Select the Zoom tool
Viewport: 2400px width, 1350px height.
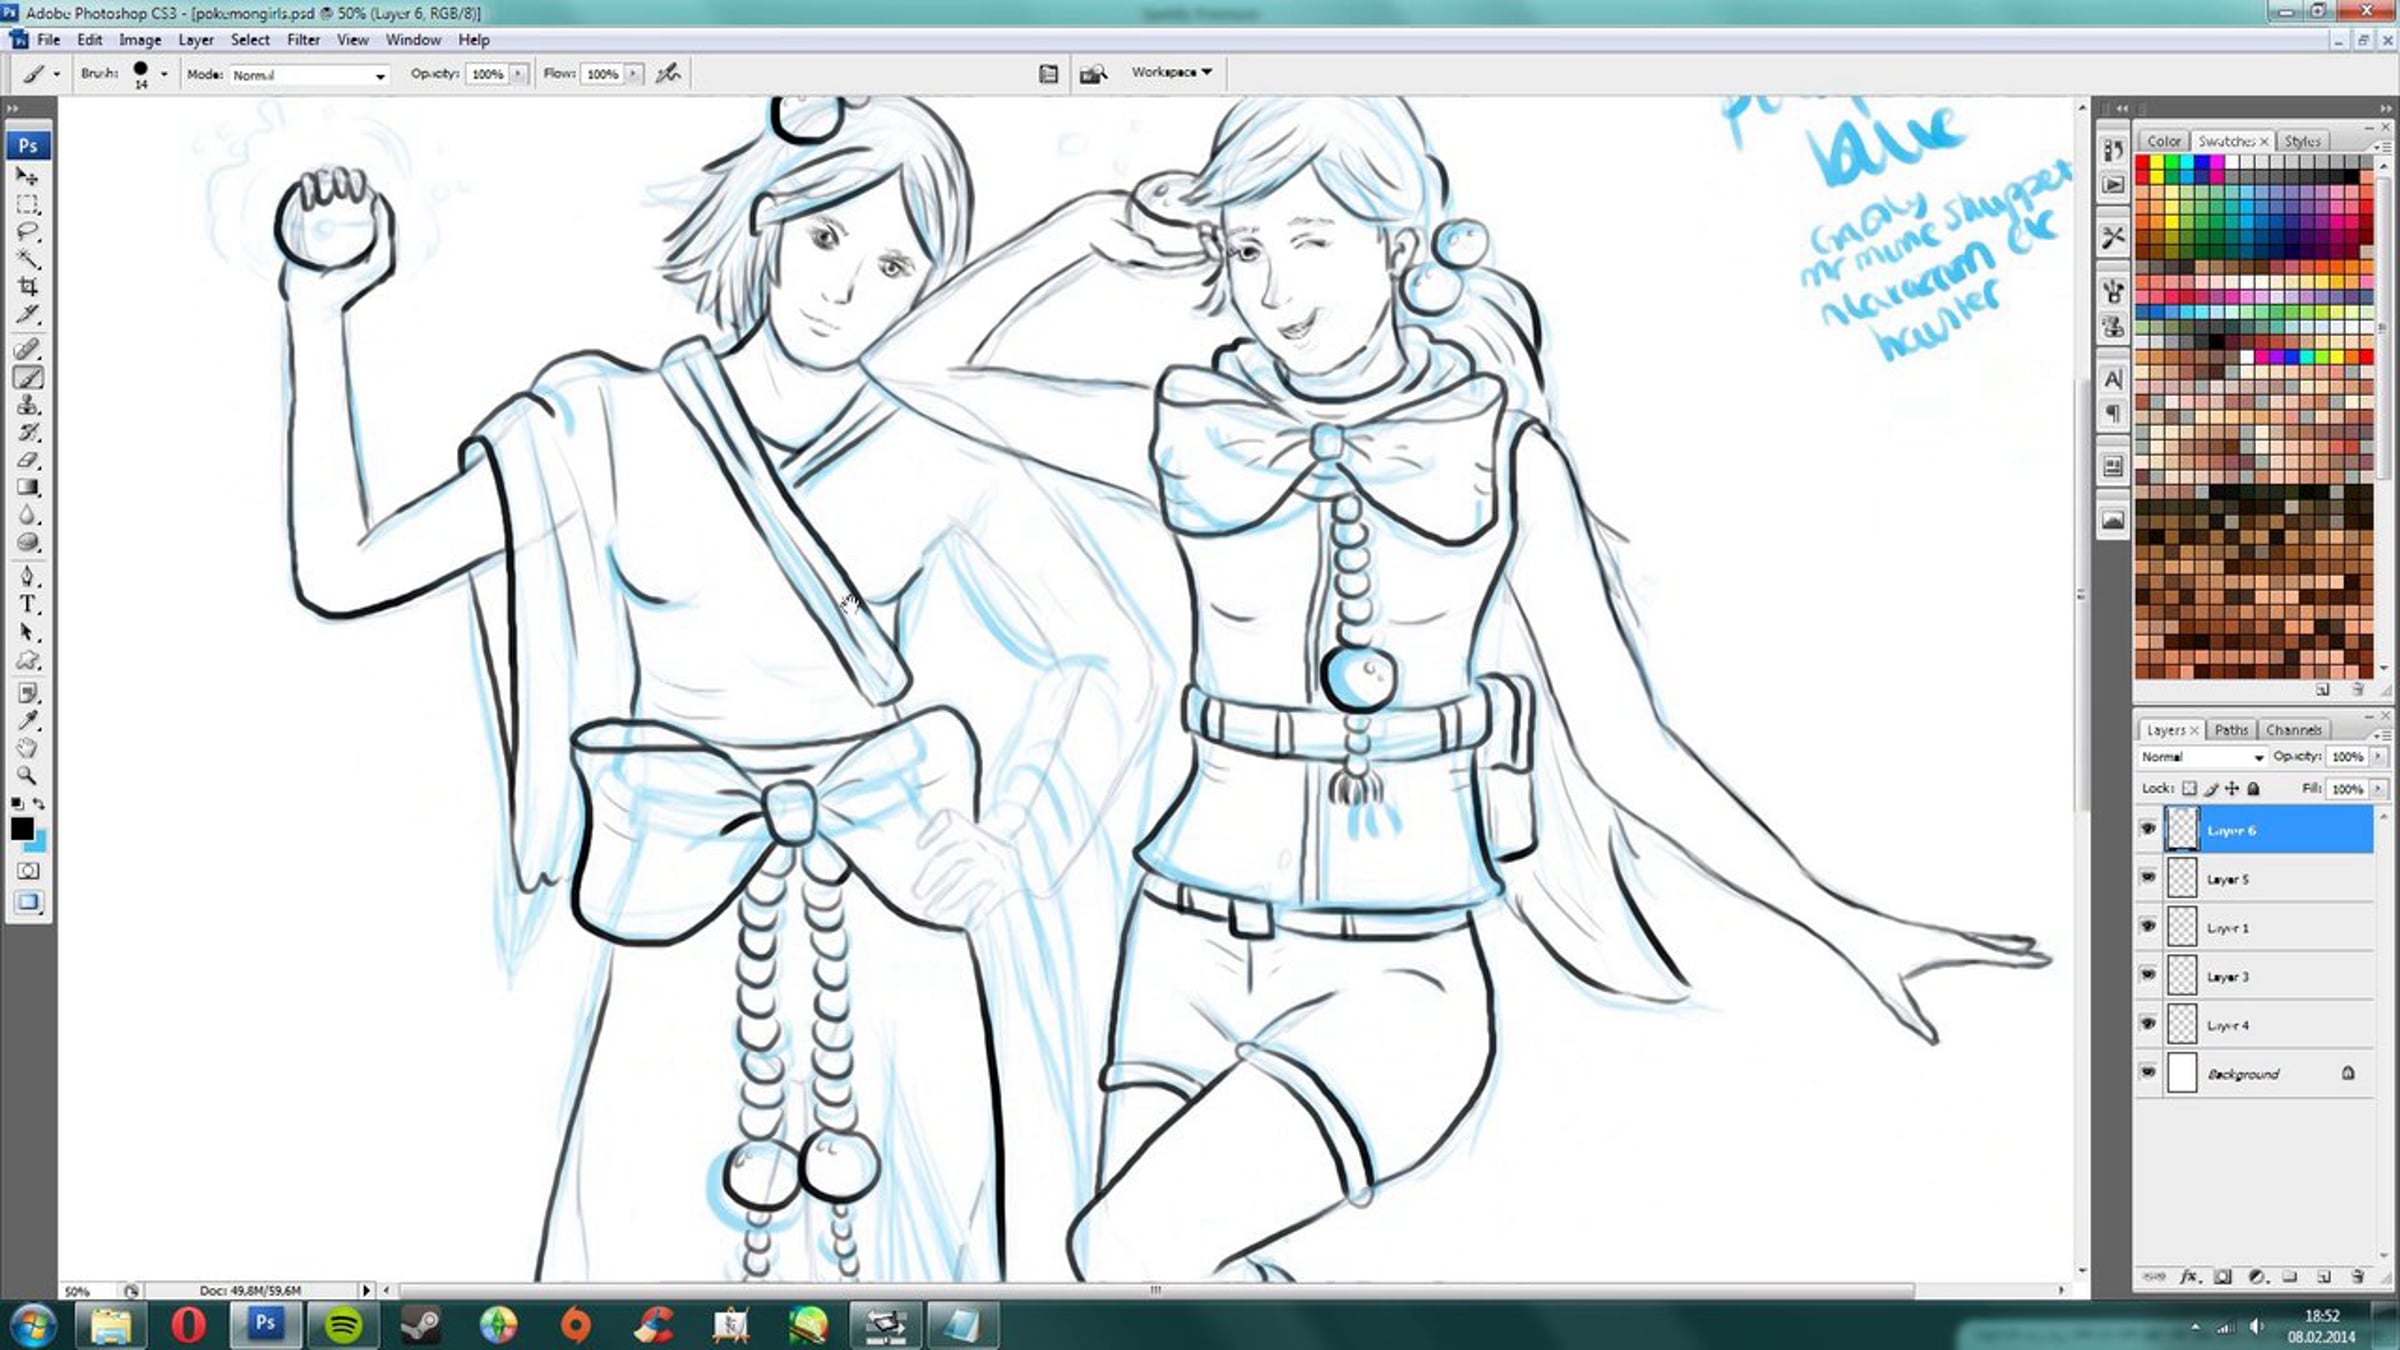[28, 775]
